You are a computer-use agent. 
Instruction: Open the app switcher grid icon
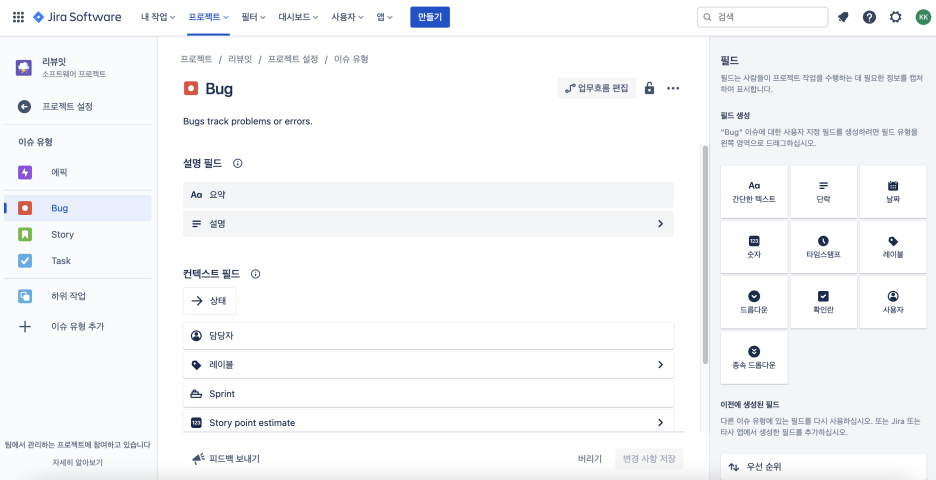tap(17, 17)
